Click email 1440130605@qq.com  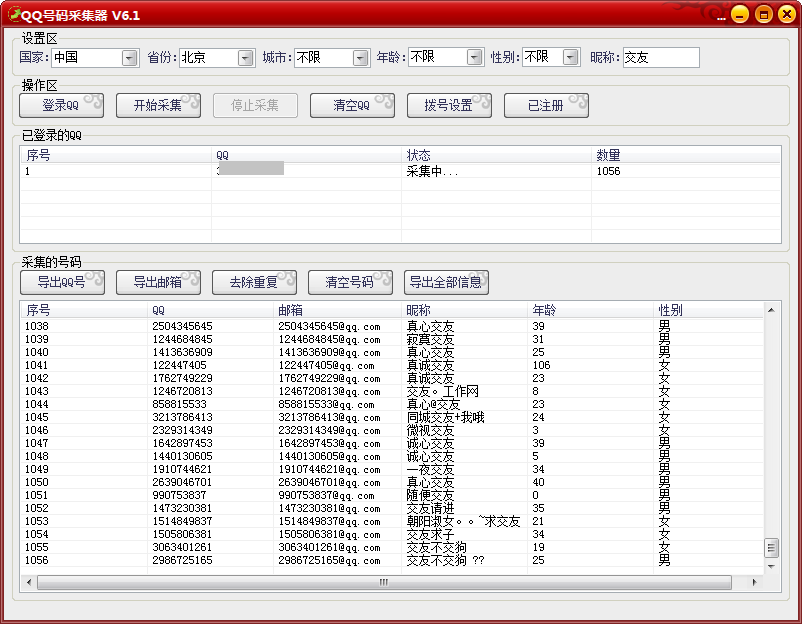coord(329,456)
